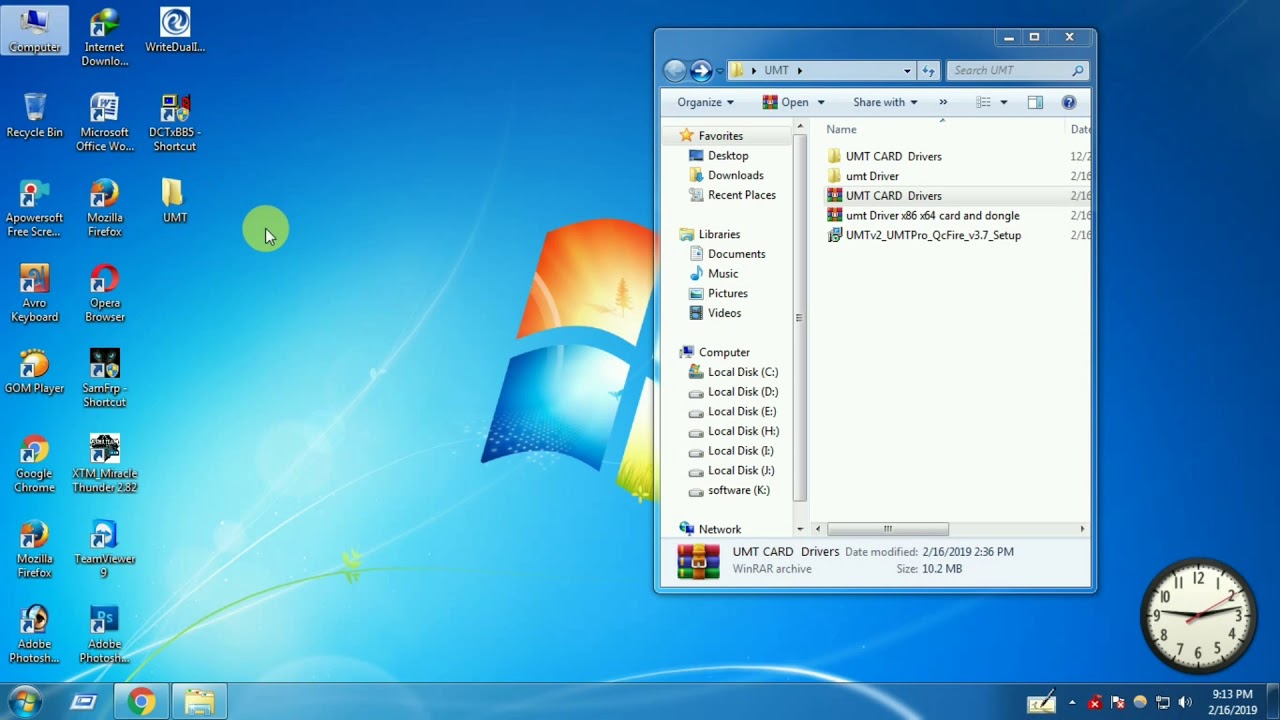Select software (K:) drive
The width and height of the screenshot is (1280, 720).
tap(738, 490)
